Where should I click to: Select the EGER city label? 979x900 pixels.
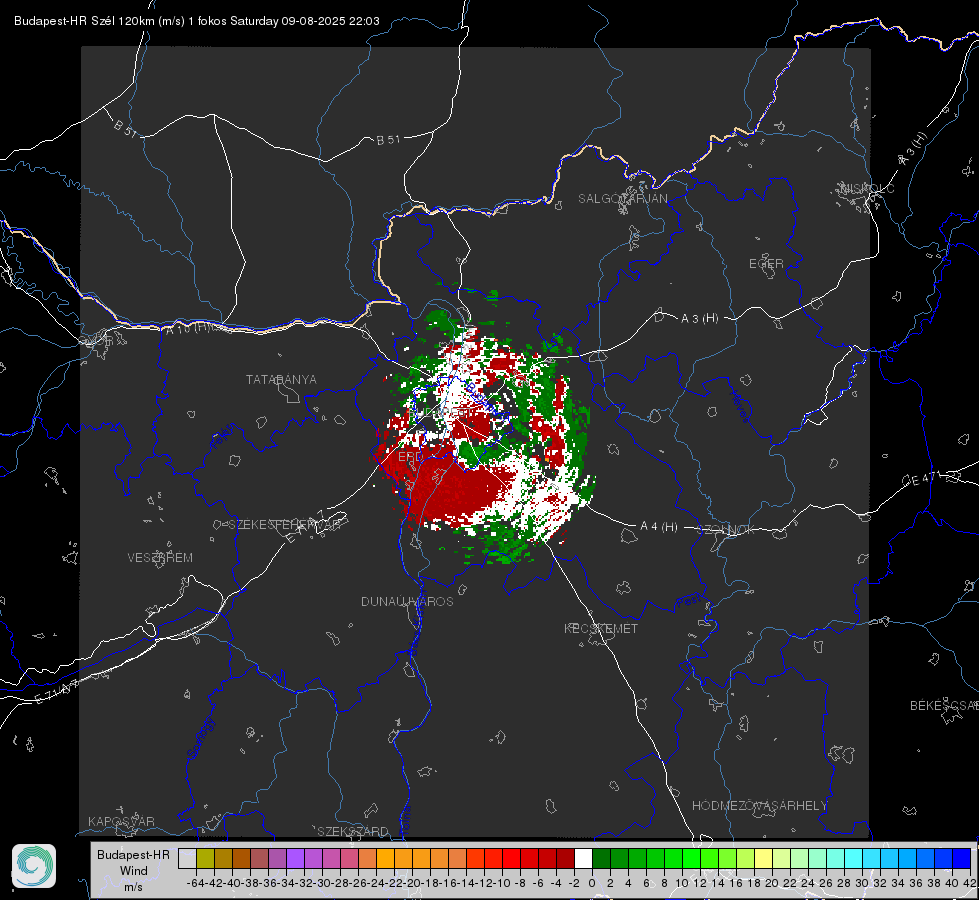[x=766, y=264]
